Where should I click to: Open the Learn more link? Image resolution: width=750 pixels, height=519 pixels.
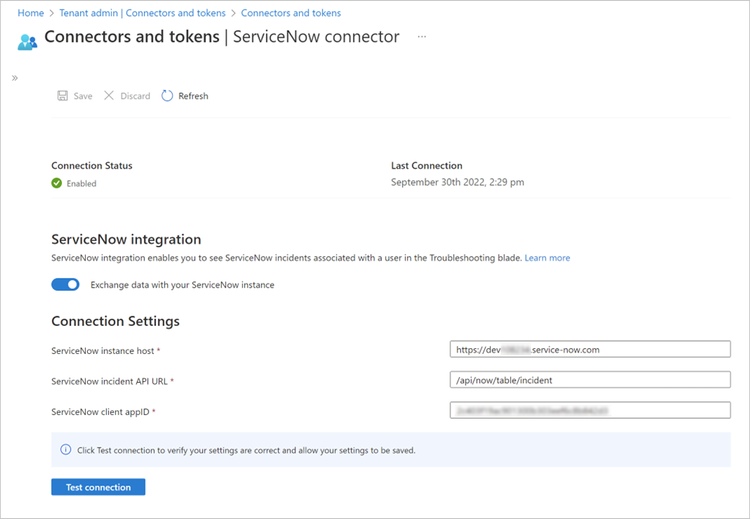coord(547,258)
